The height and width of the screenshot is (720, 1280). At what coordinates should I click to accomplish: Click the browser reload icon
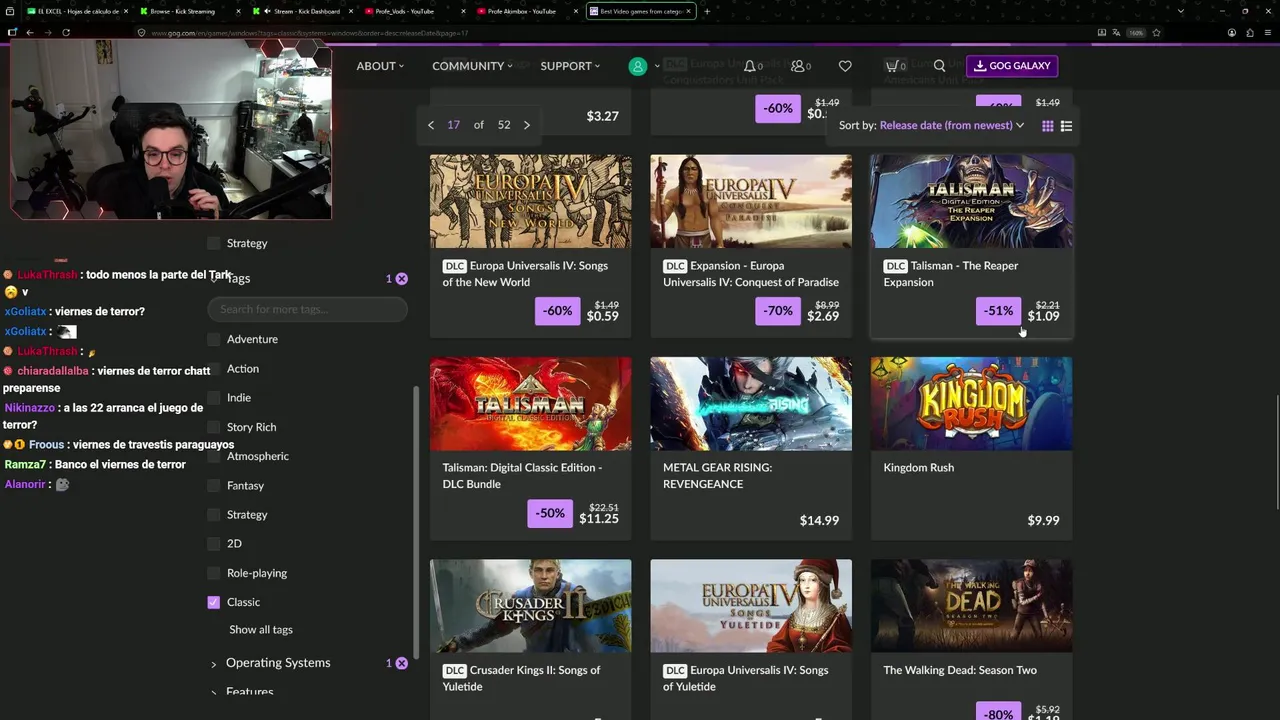[66, 32]
